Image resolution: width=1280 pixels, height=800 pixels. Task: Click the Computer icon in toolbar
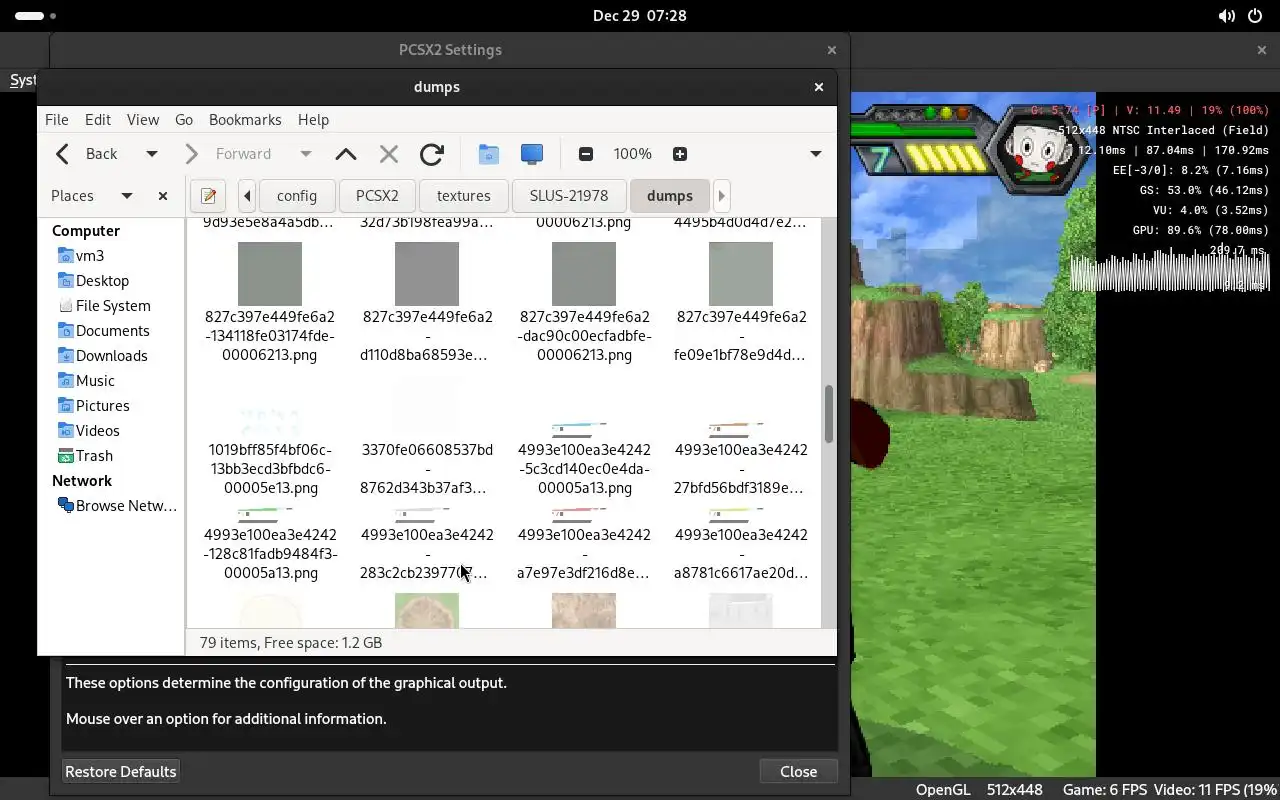coord(532,154)
